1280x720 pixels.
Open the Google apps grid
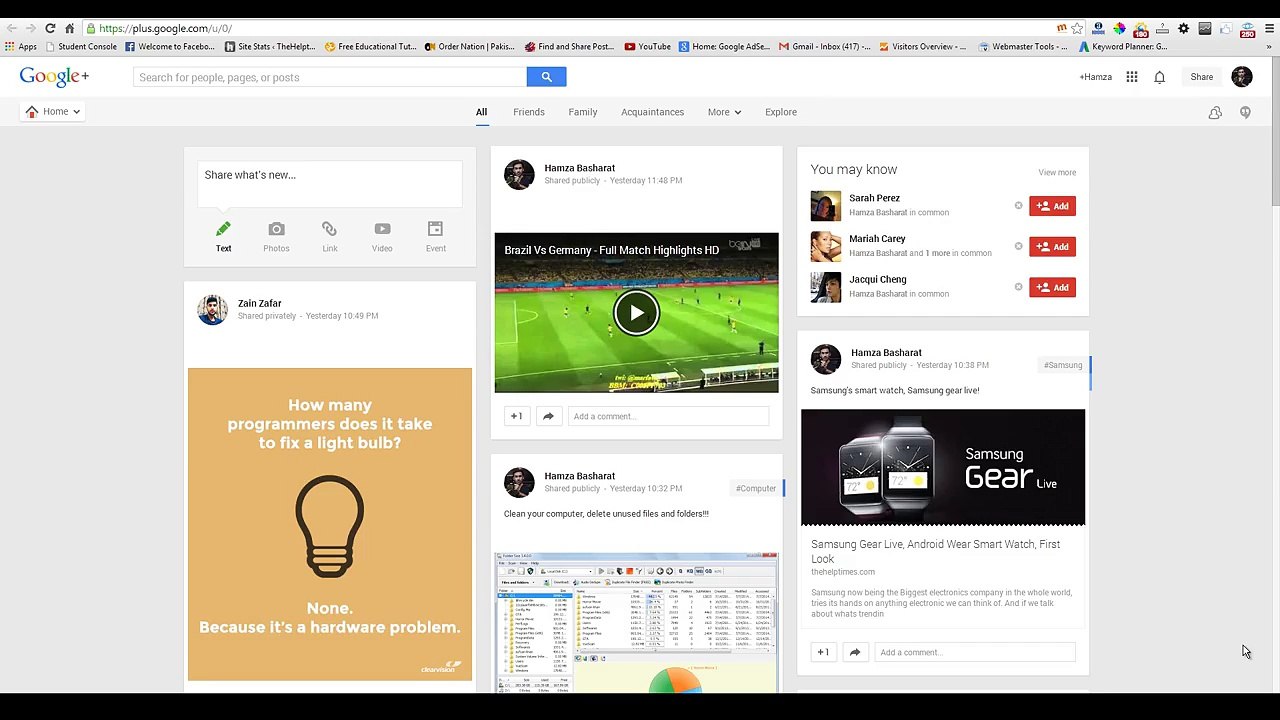[1132, 77]
